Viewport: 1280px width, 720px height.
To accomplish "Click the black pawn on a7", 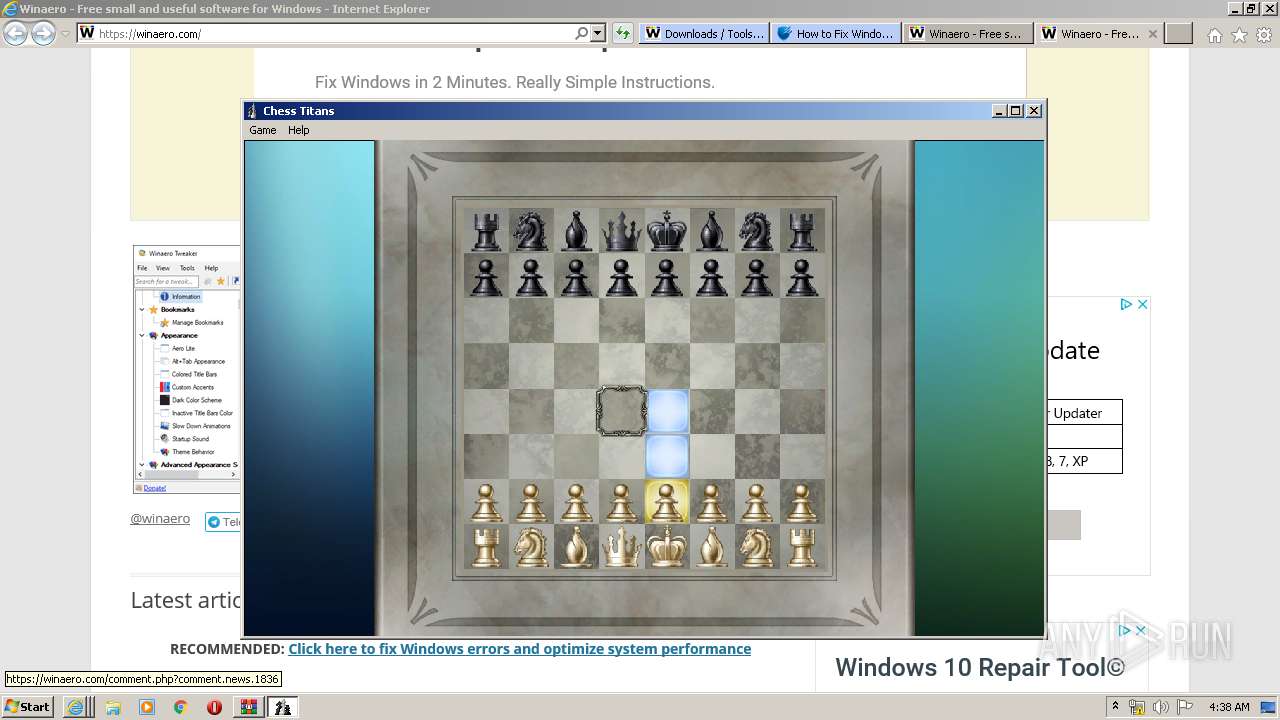I will point(487,276).
